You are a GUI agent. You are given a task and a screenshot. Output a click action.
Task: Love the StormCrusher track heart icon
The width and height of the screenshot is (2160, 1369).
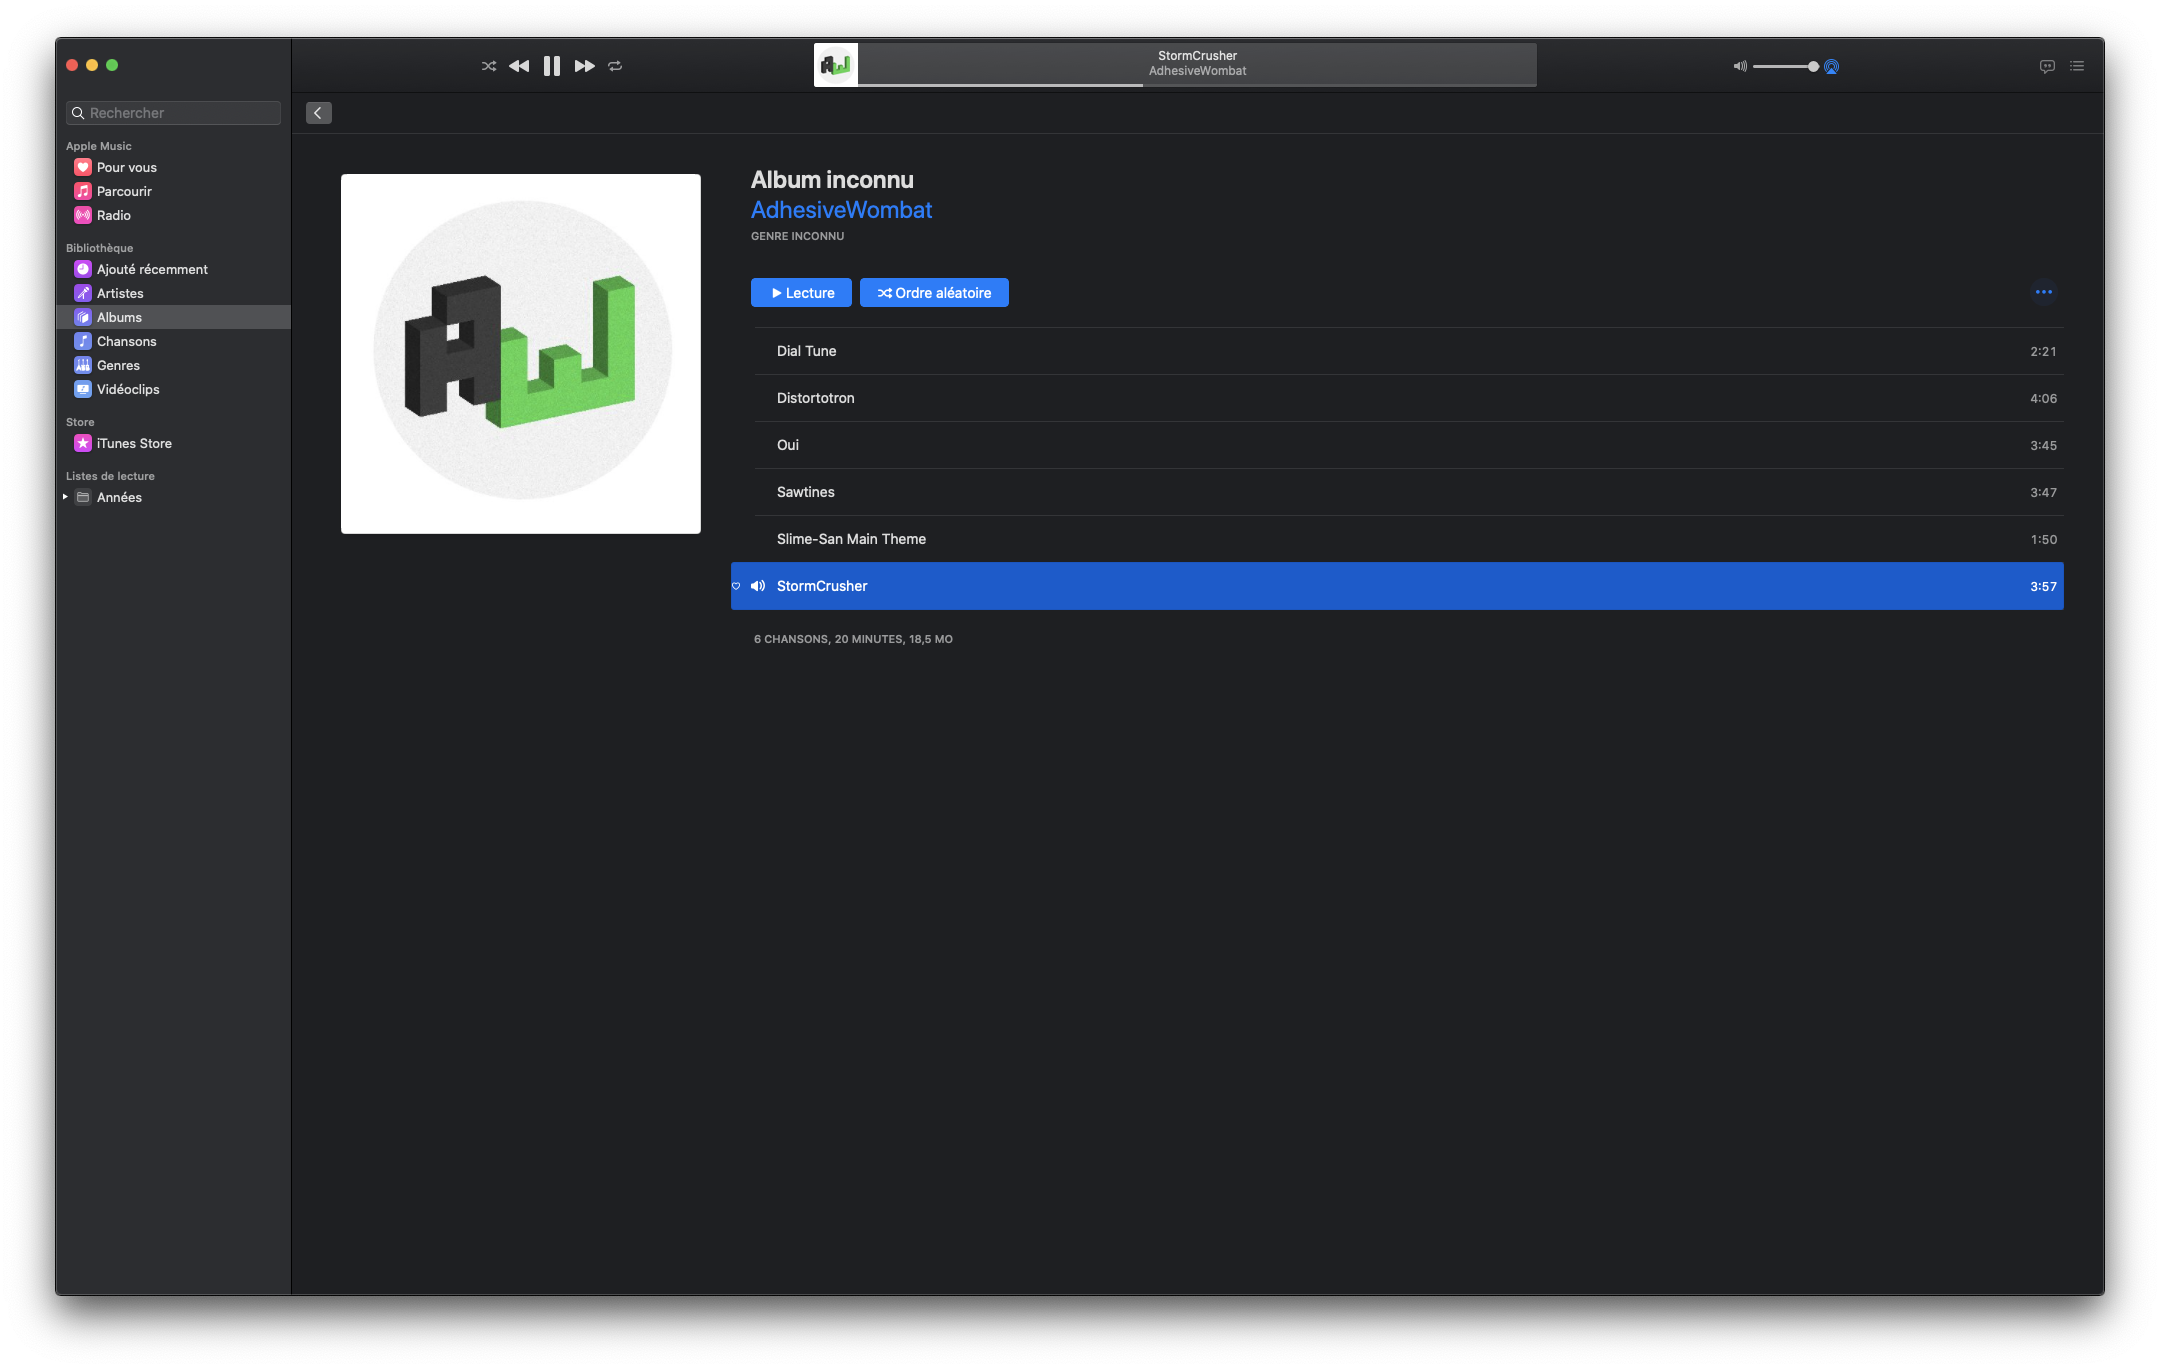pos(737,586)
